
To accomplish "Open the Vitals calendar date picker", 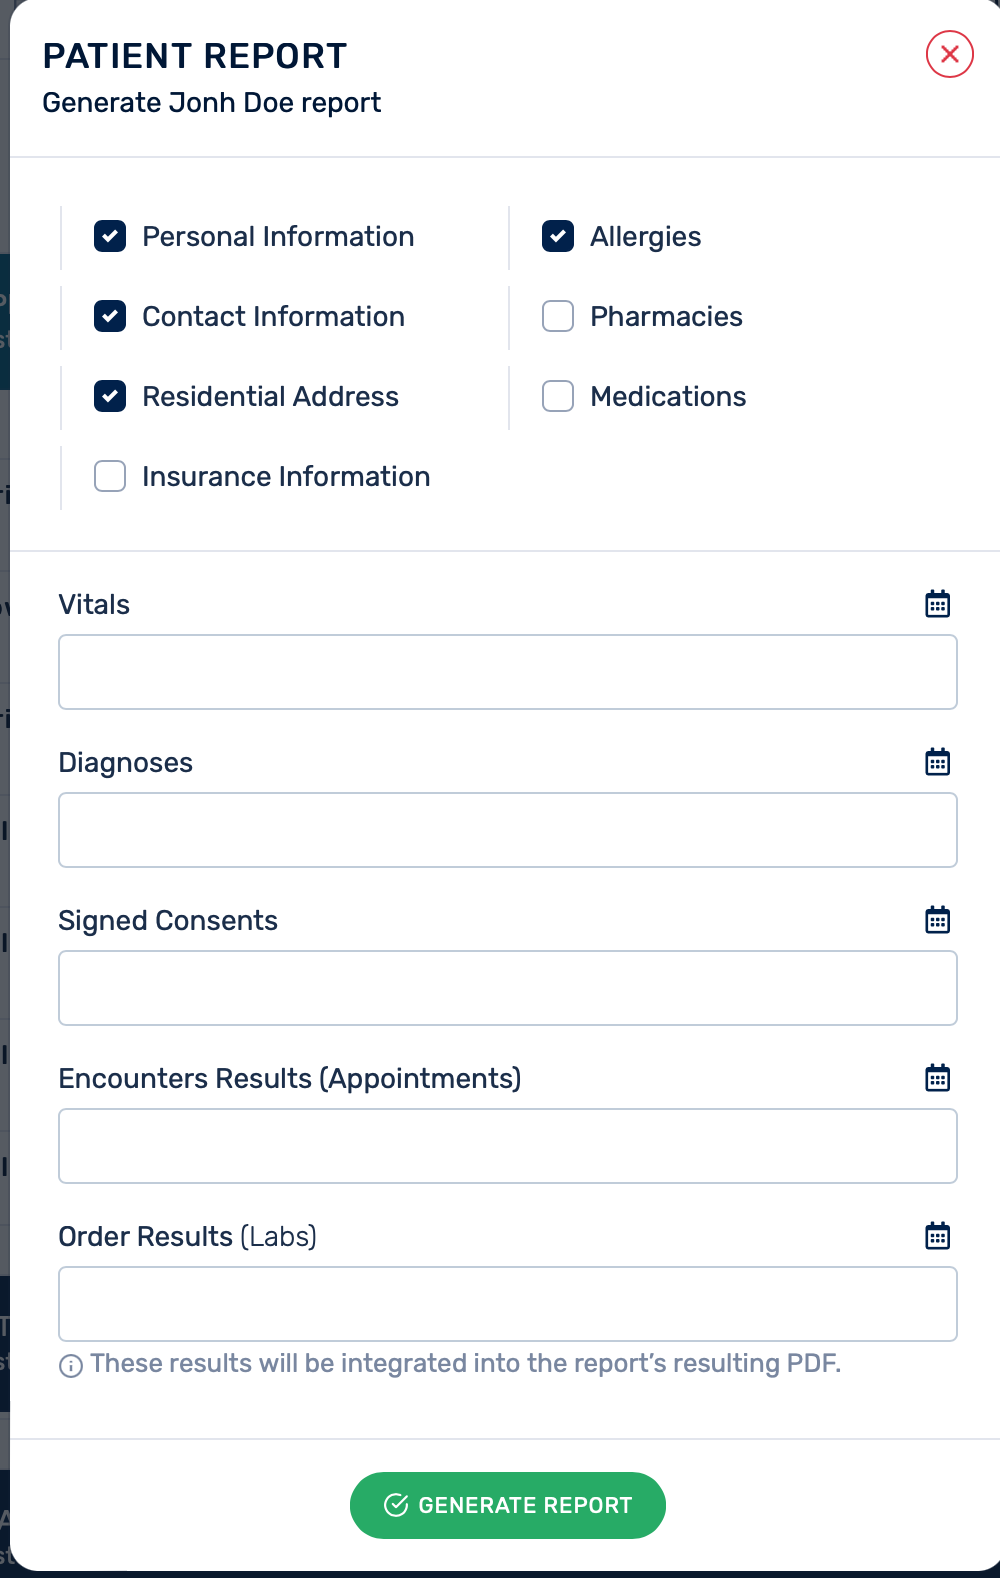I will tap(937, 604).
